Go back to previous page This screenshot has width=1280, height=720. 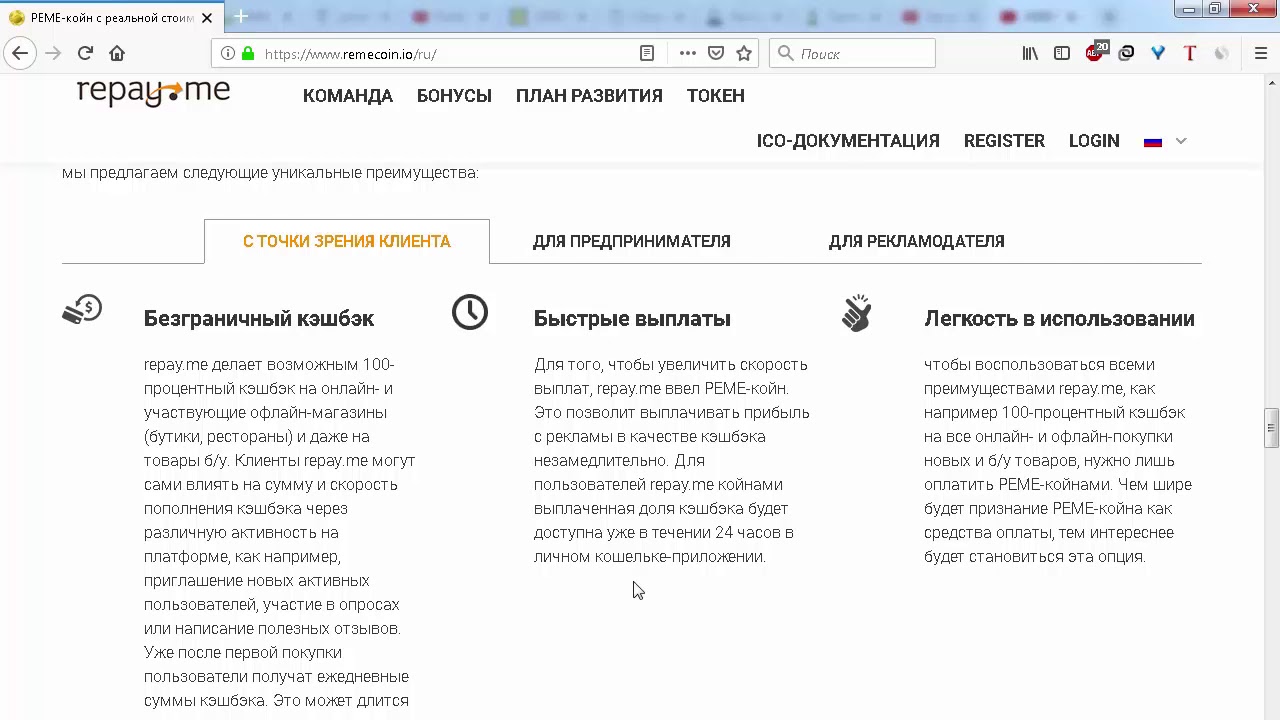coord(20,54)
